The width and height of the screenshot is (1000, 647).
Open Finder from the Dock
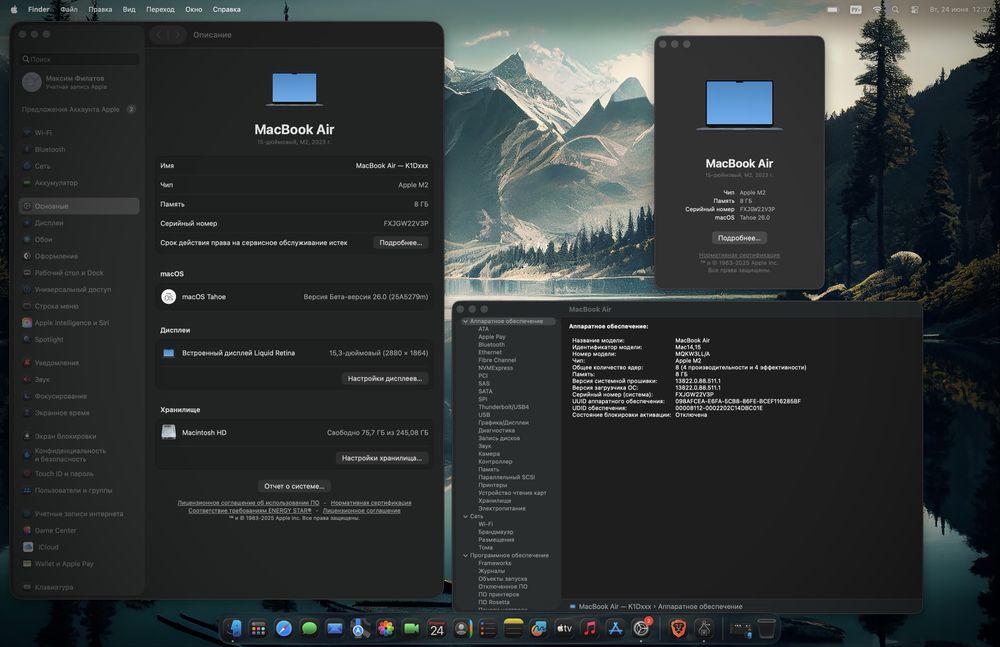pyautogui.click(x=233, y=628)
